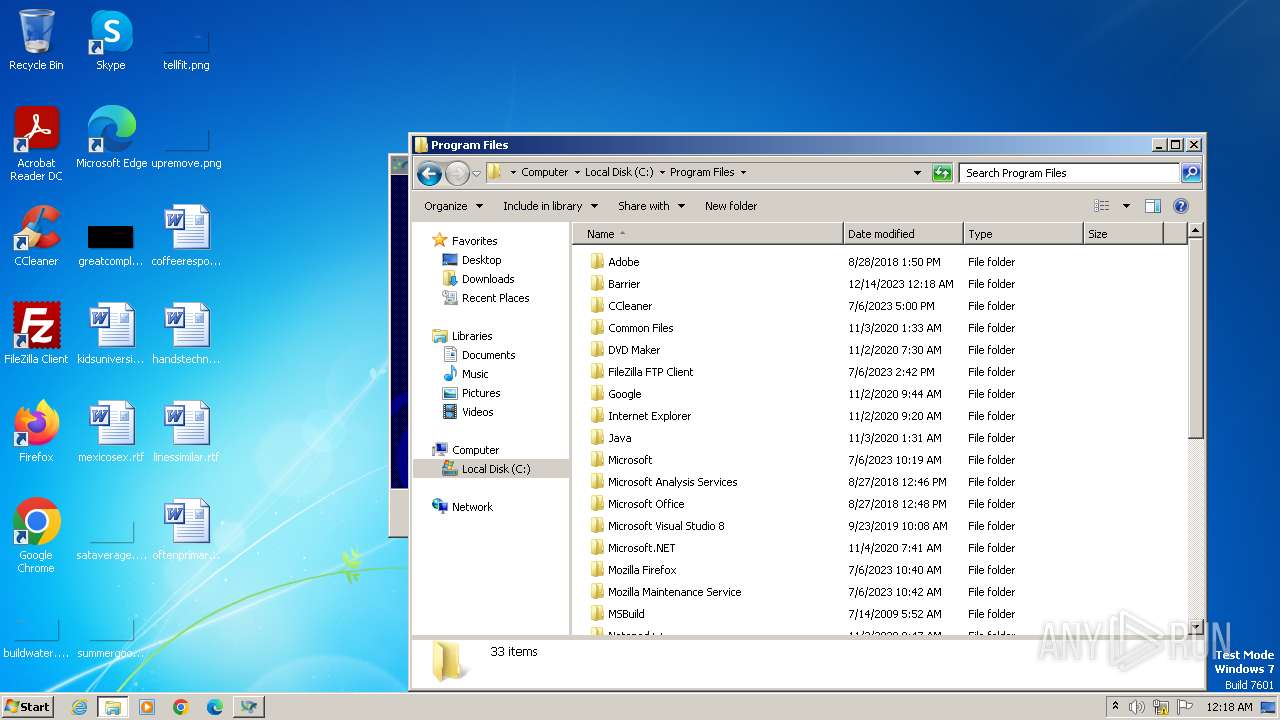Open the Share with menu
Screen dimensions: 1280x720
click(x=651, y=206)
